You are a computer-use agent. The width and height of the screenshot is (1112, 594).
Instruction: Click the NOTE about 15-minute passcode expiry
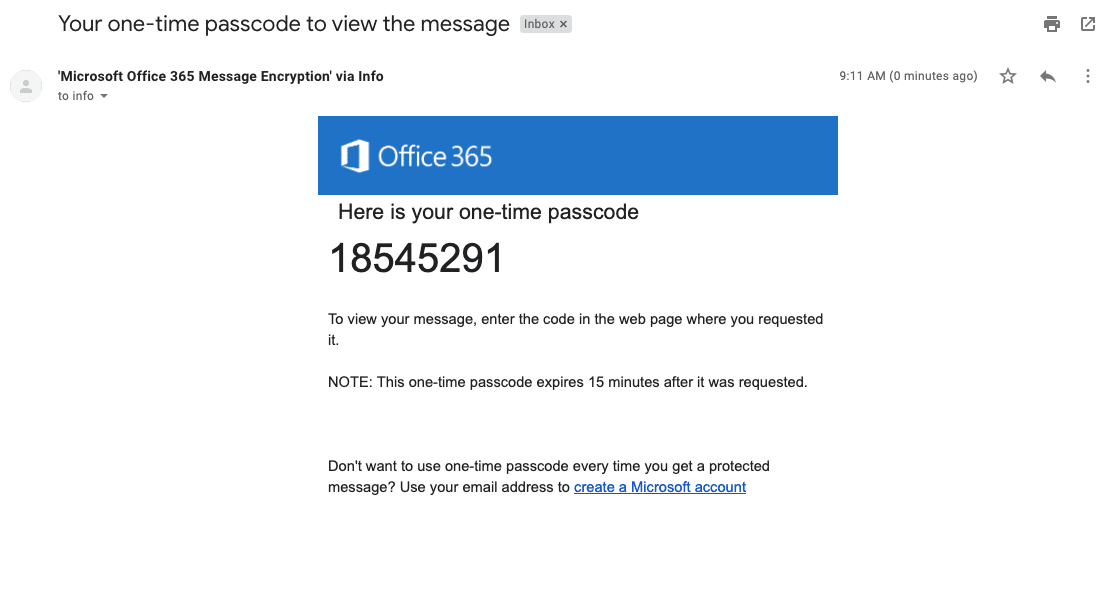(567, 382)
